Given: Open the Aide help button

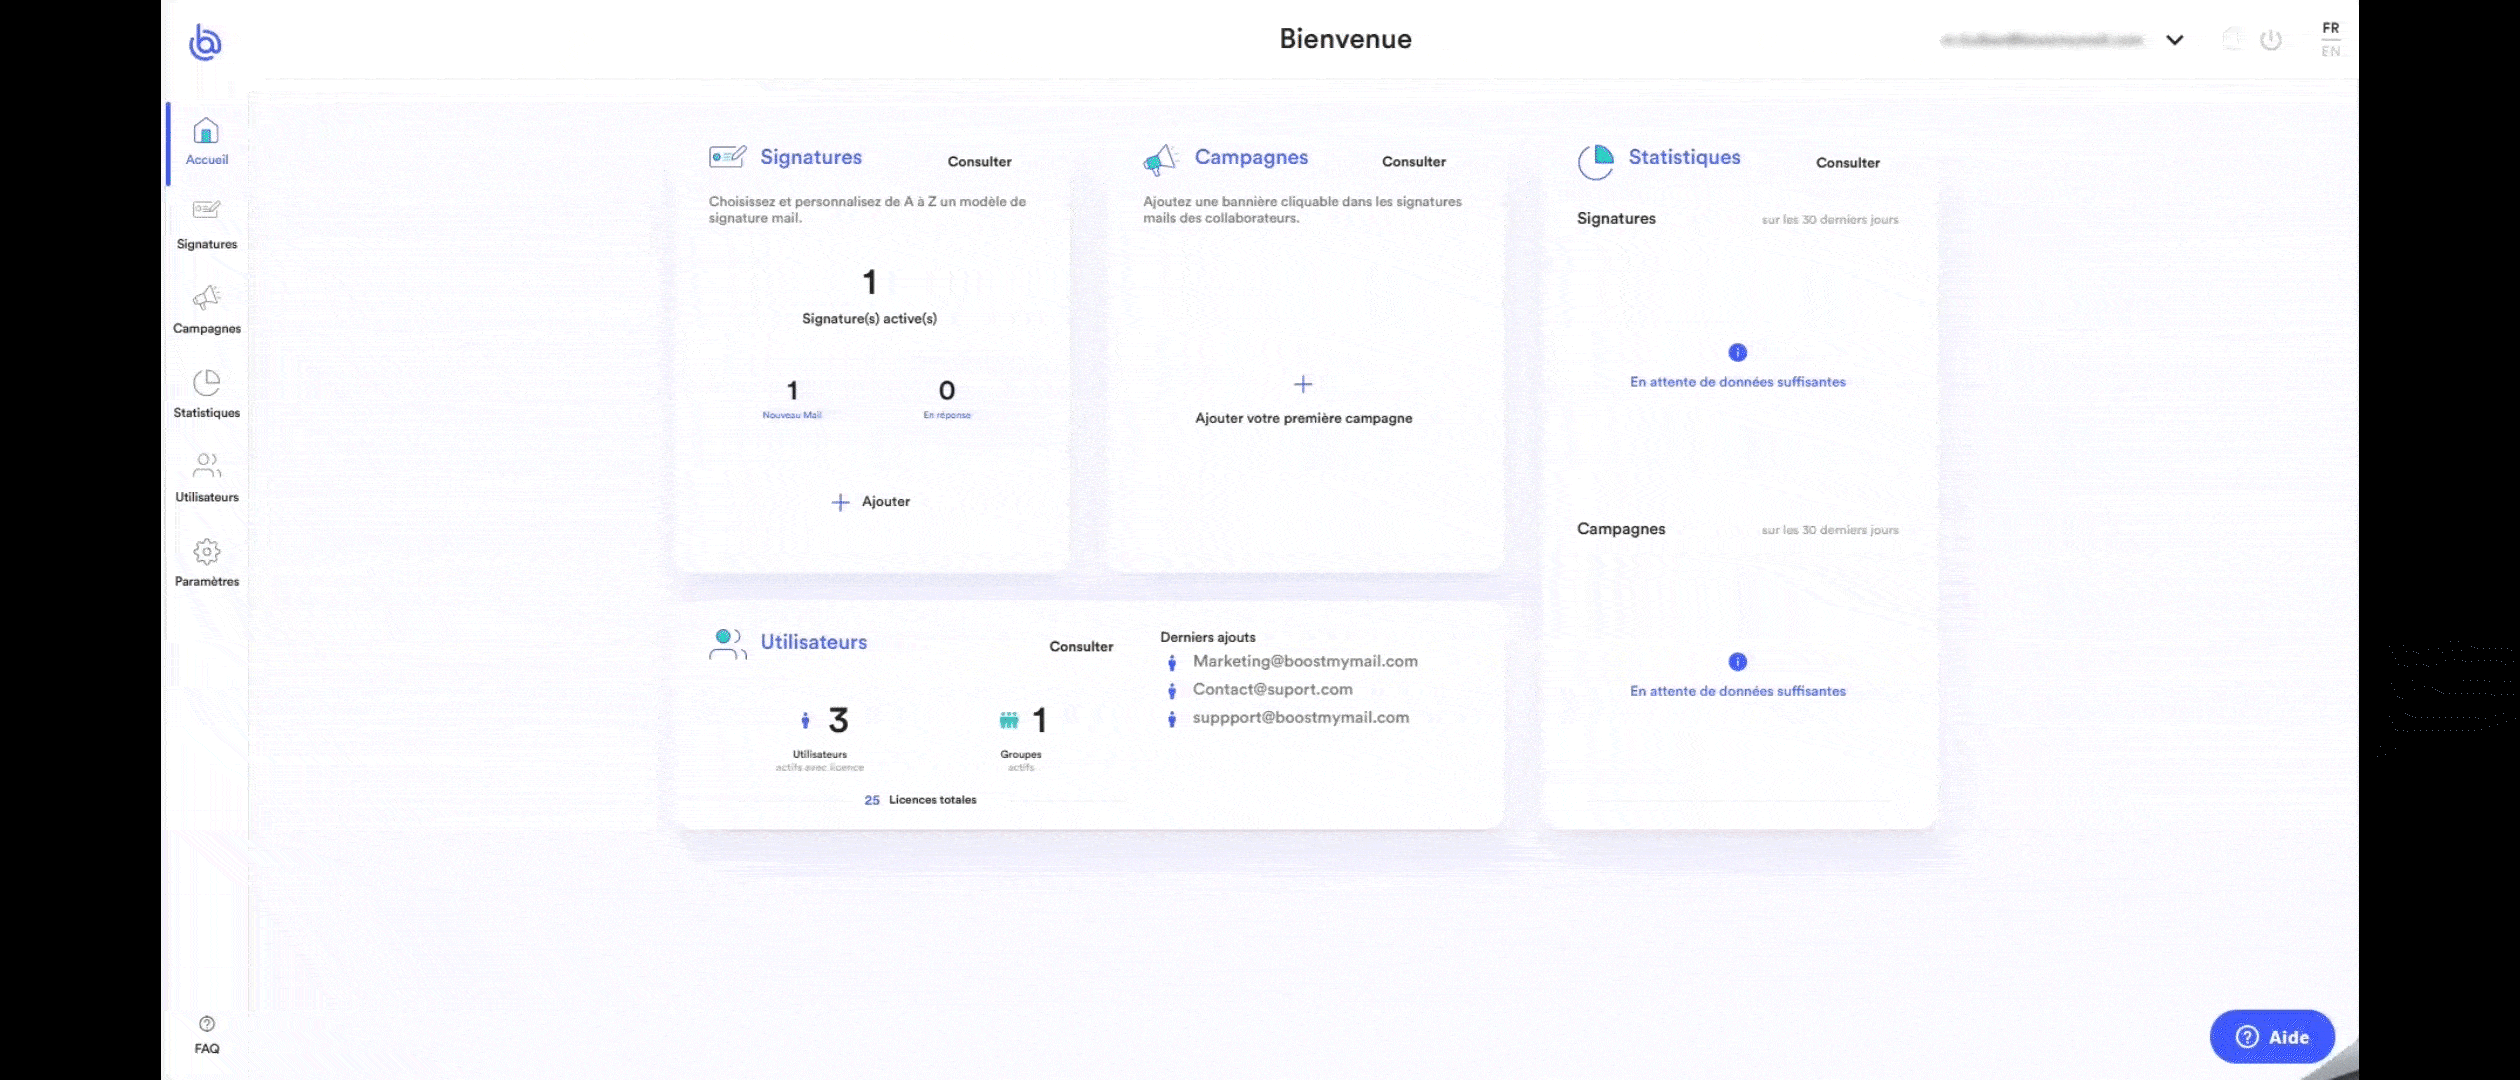Looking at the screenshot, I should 2271,1036.
